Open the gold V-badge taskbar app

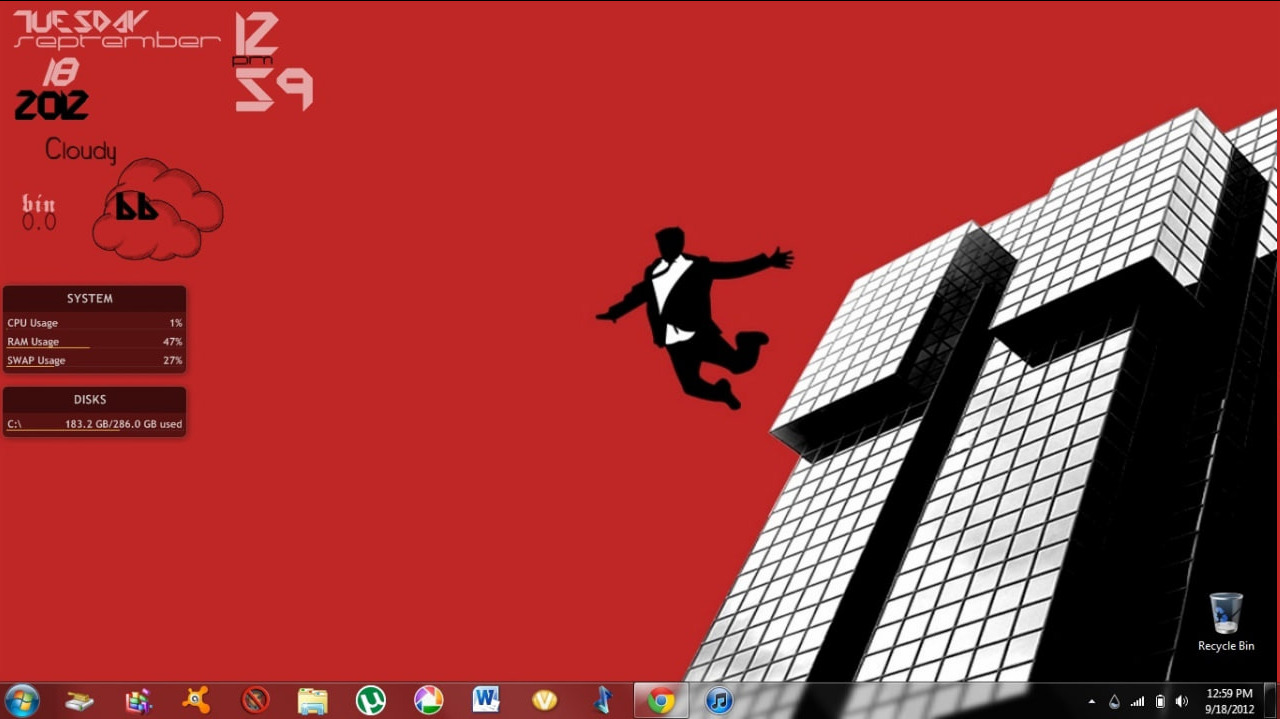pos(544,700)
